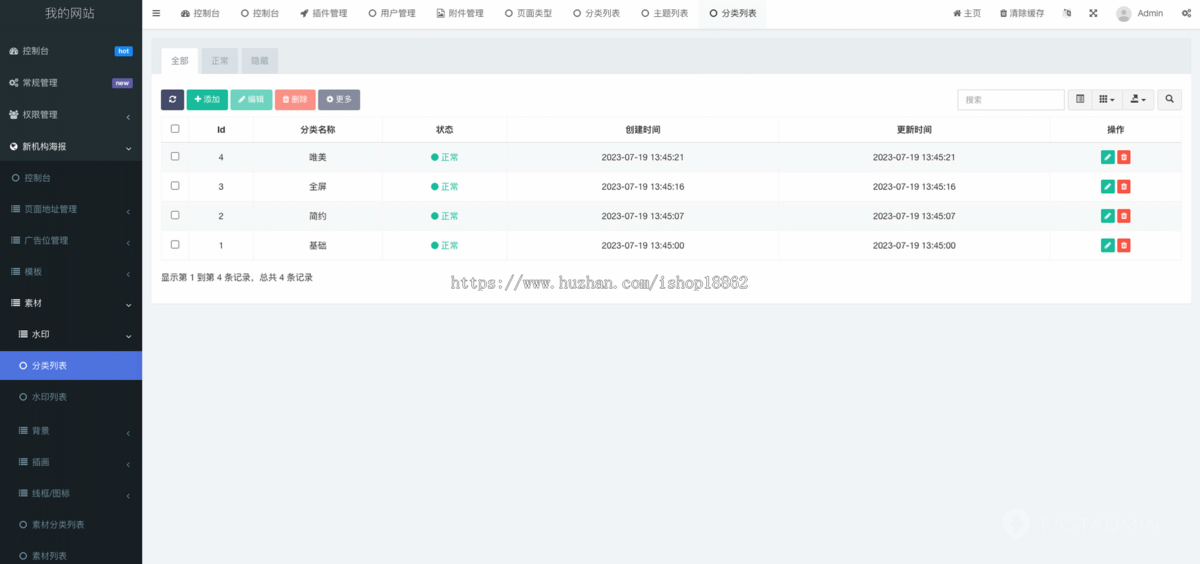Collapse the 水印 sidebar submenu

tap(71, 335)
